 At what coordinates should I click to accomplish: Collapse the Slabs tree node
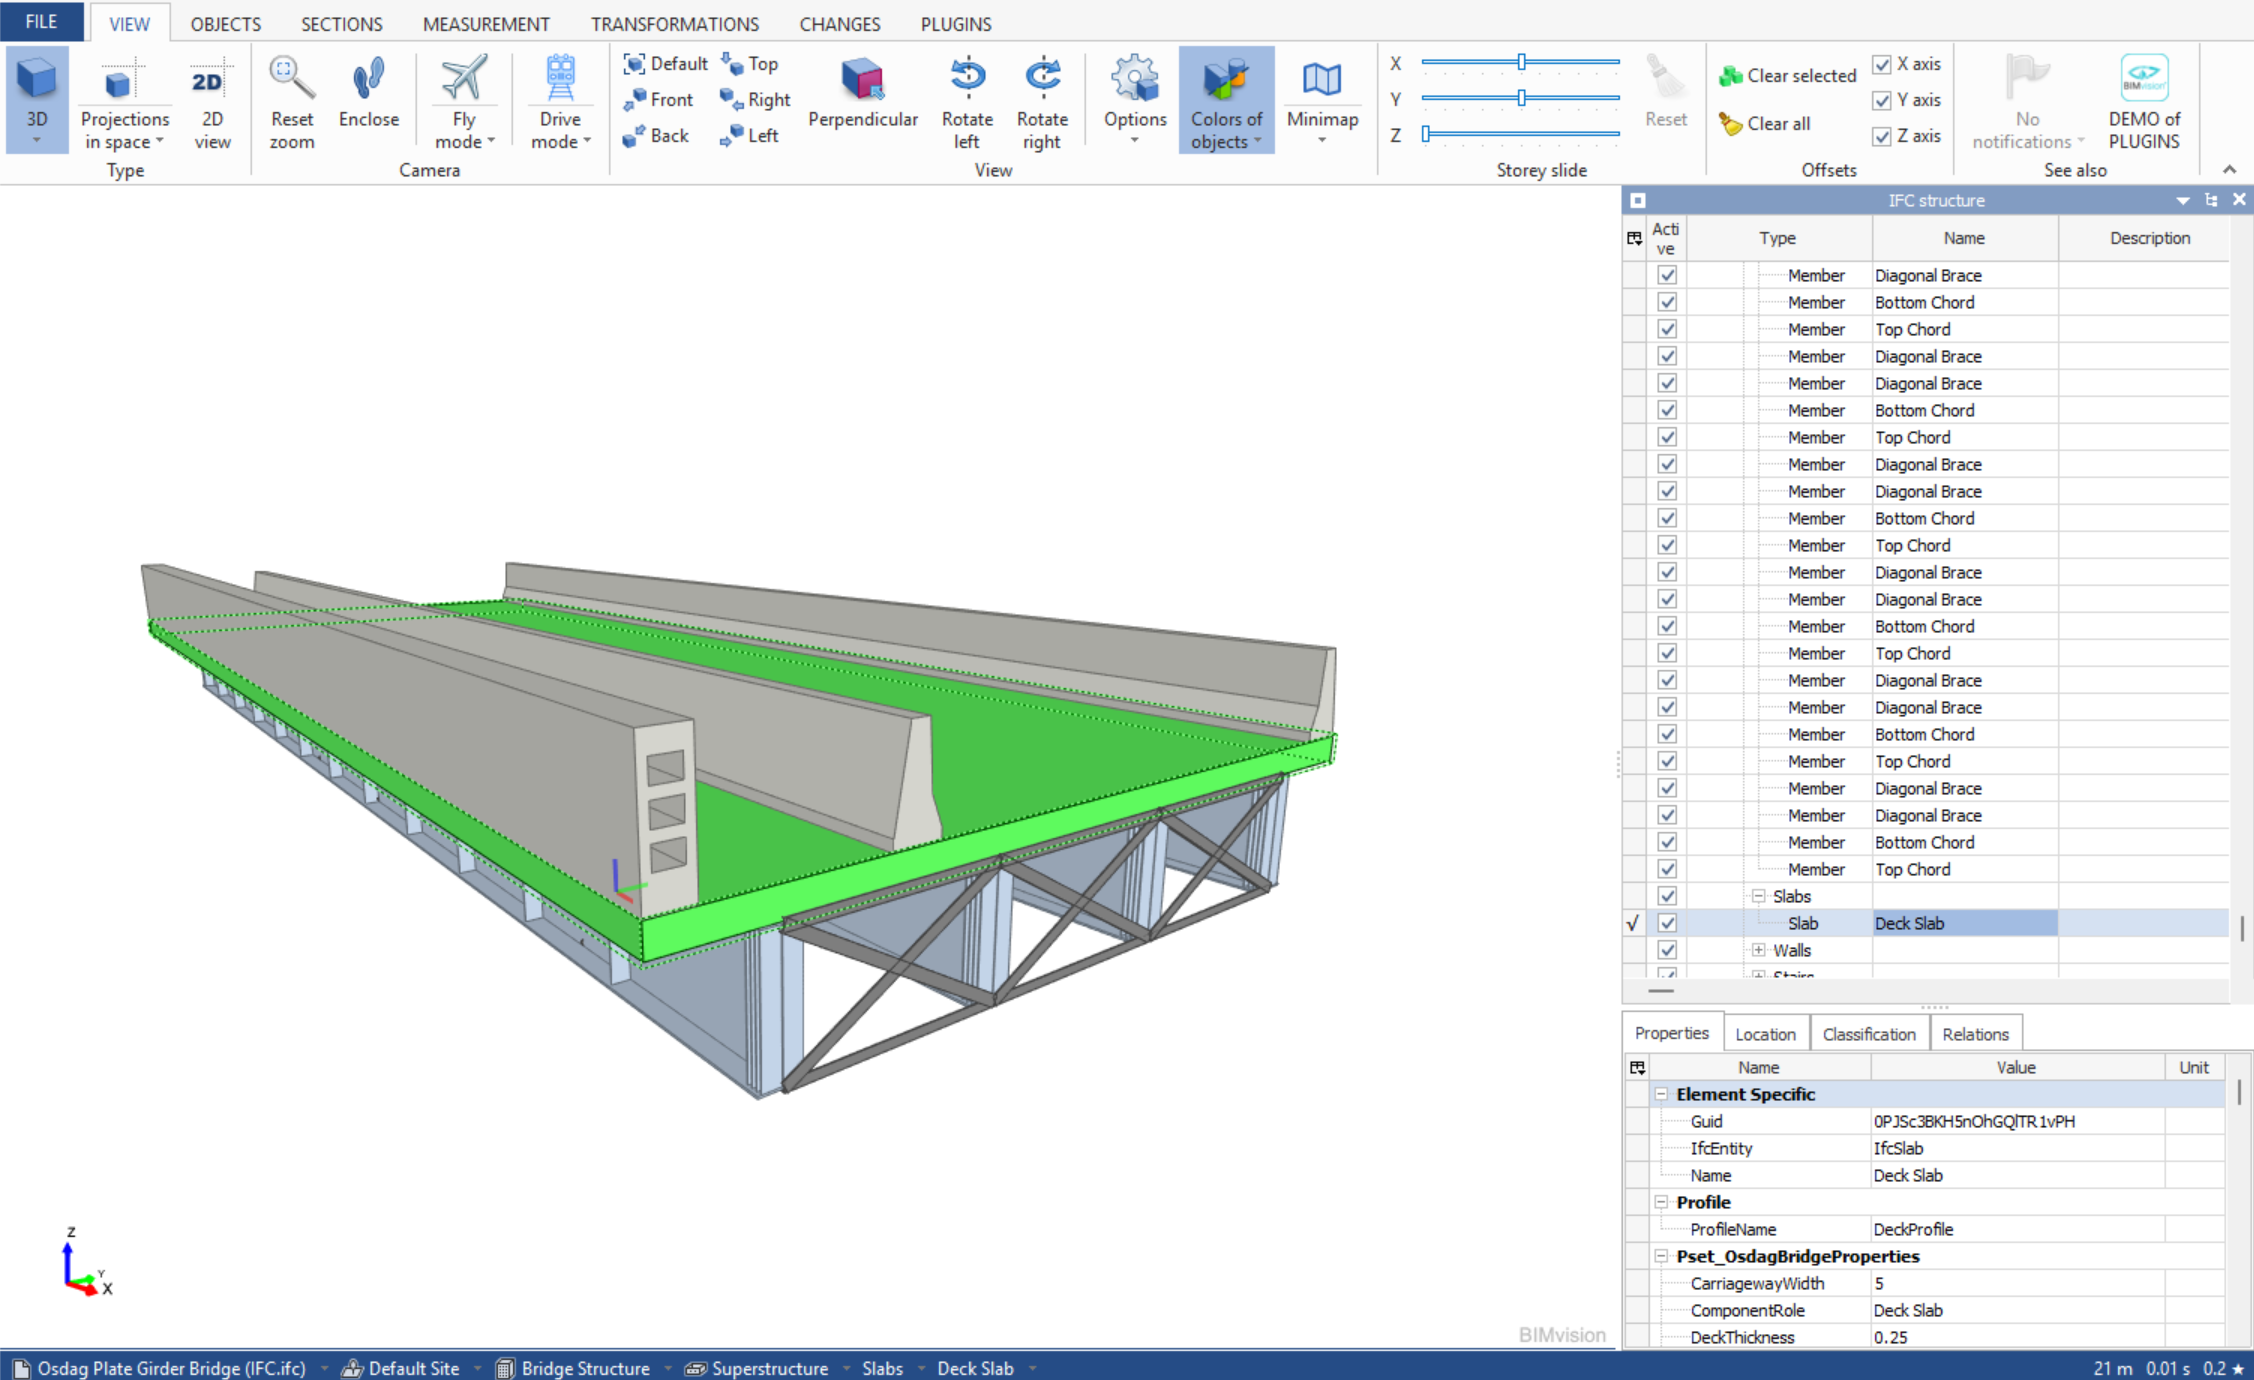point(1758,896)
